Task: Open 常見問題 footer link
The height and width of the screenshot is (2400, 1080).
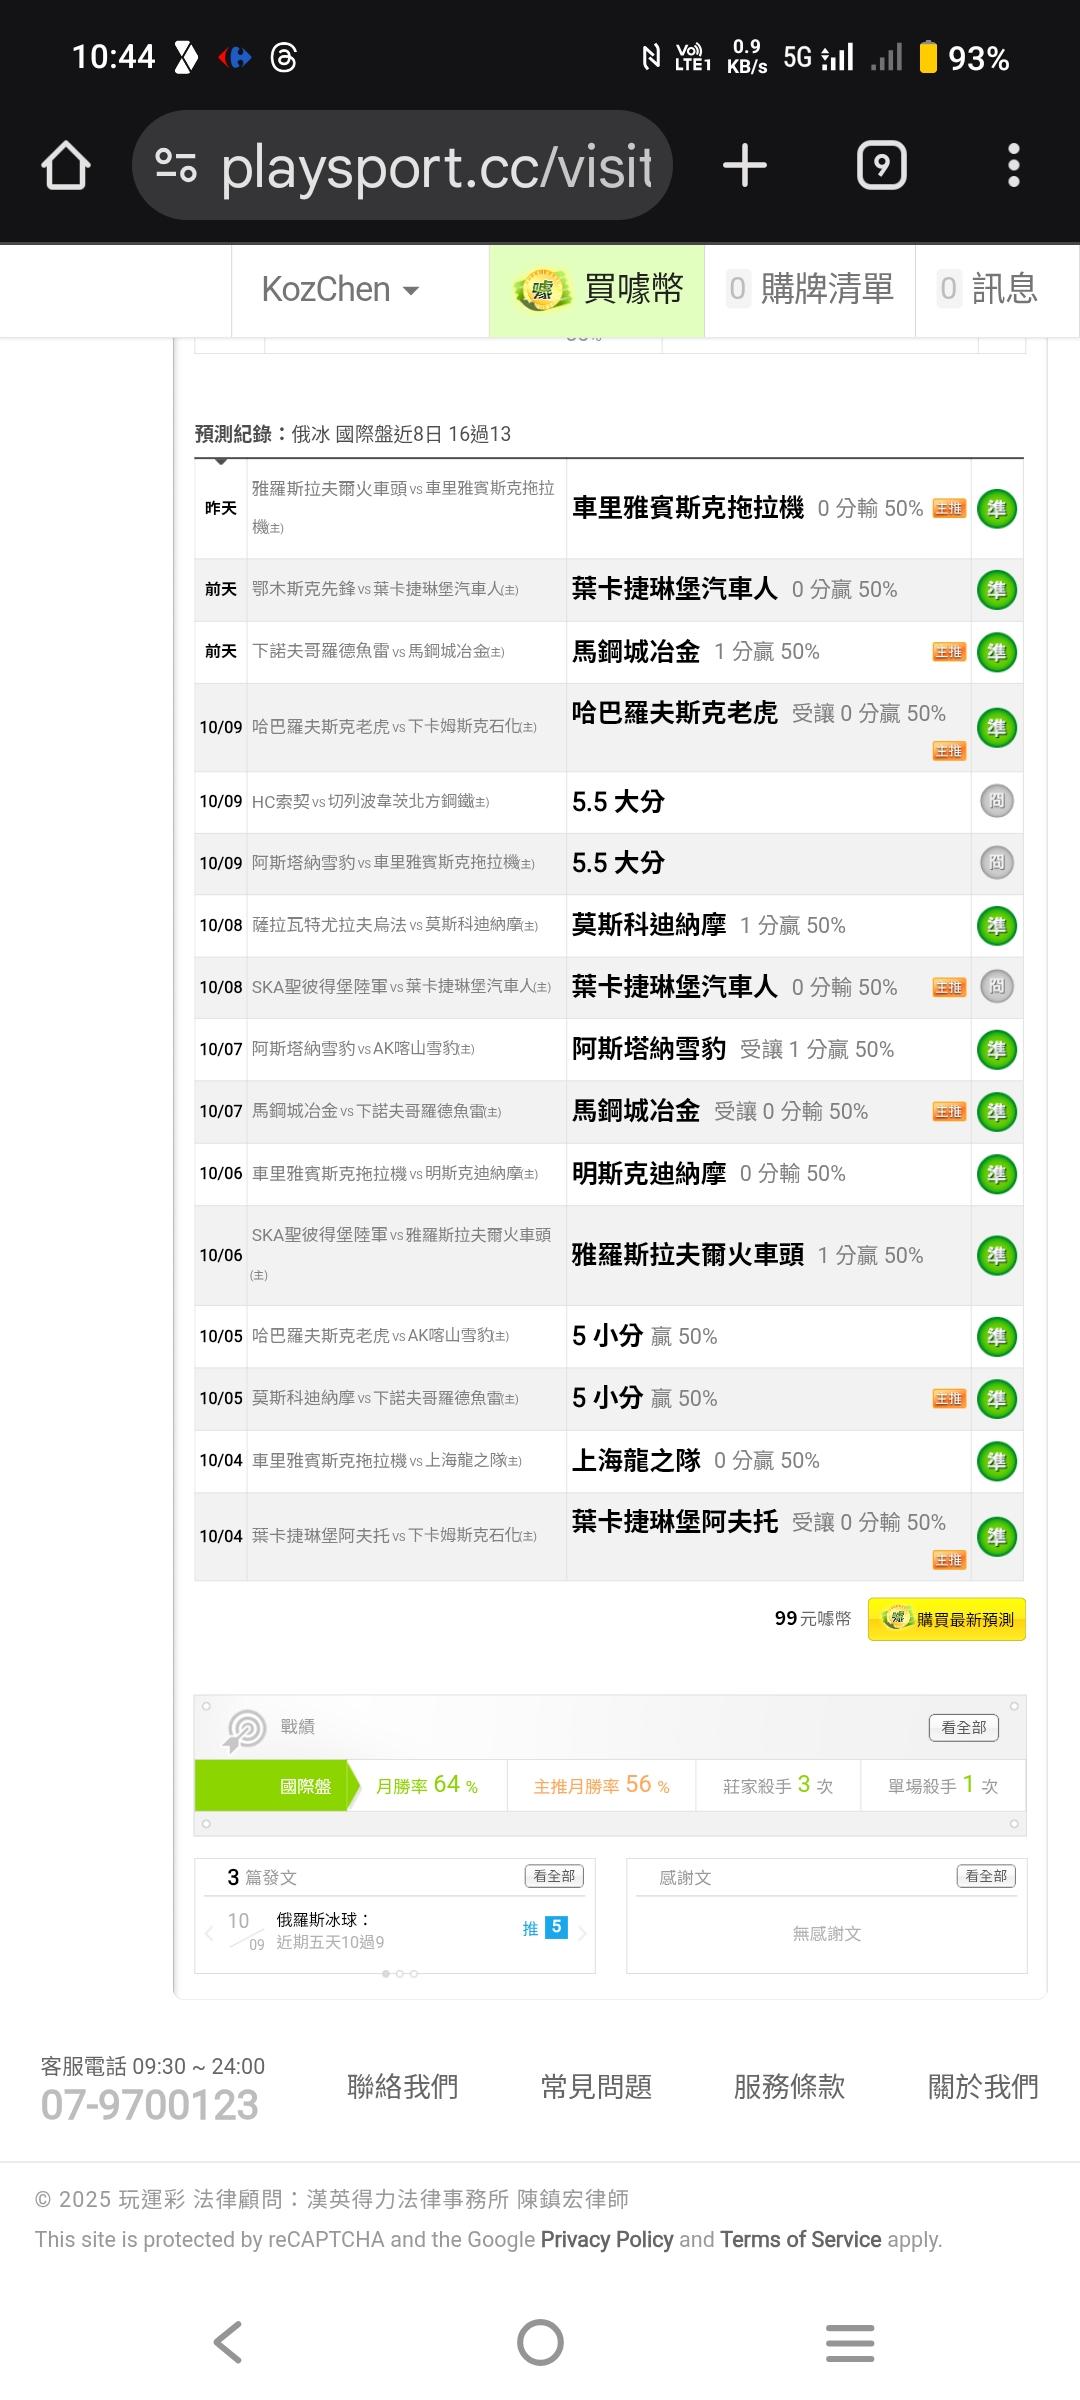Action: pyautogui.click(x=596, y=2087)
